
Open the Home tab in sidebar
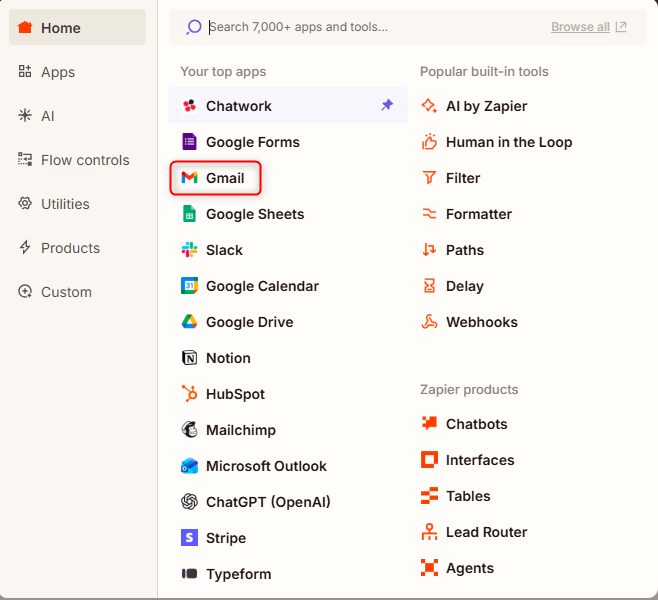coord(77,28)
